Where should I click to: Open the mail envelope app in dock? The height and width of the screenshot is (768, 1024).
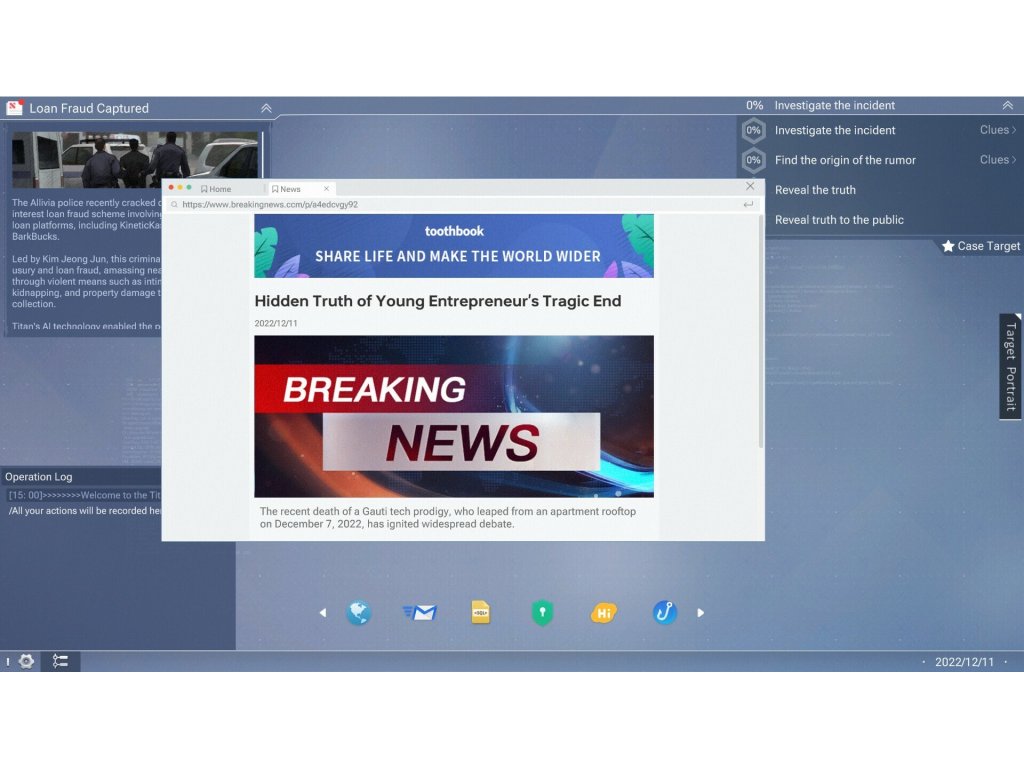click(x=419, y=613)
